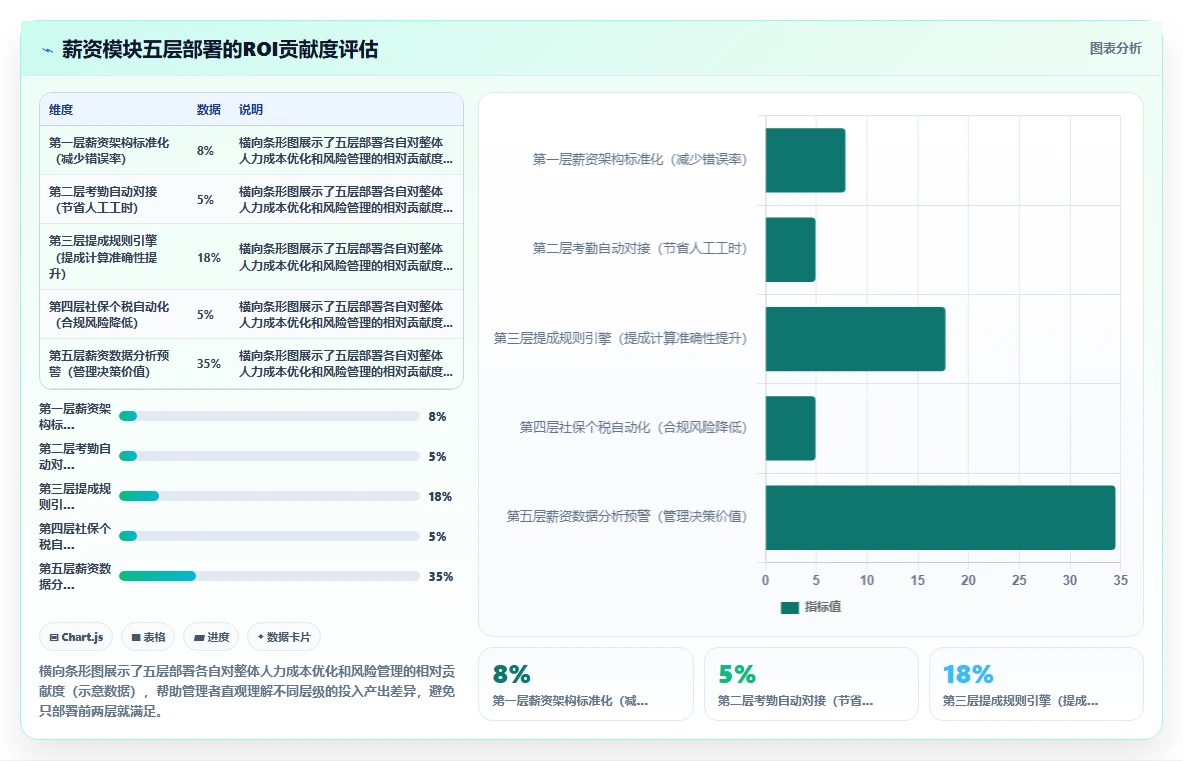Click the chart bar for 第三层提成规则引擎
The image size is (1183, 761).
pos(856,339)
